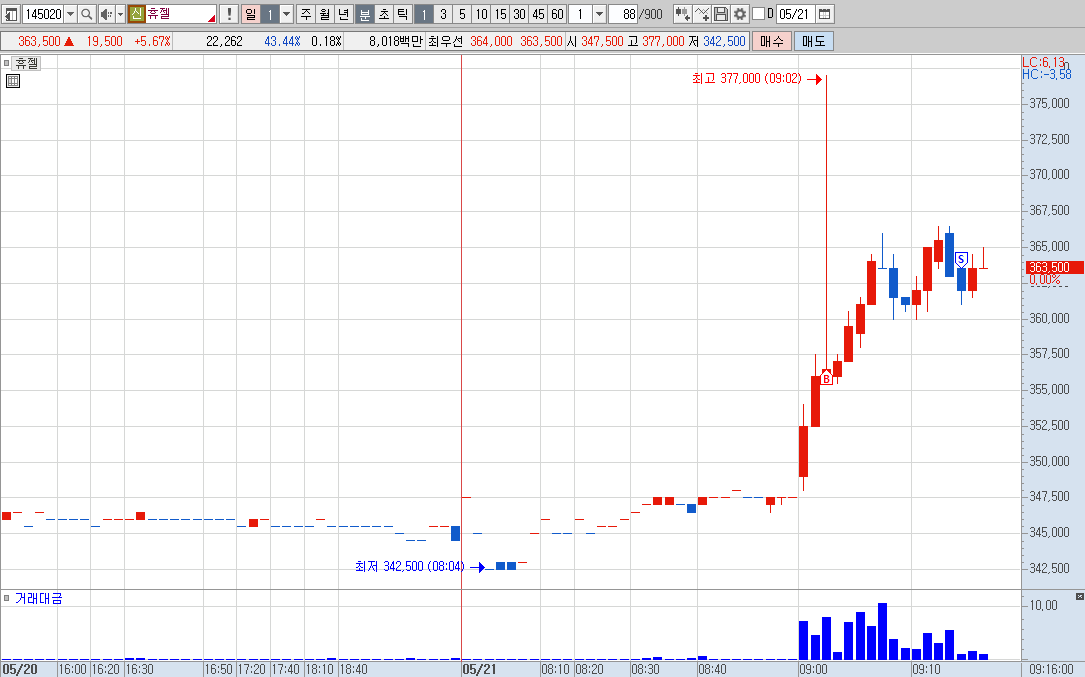Click the 05/20 date axis label
1085x677 pixels.
pyautogui.click(x=19, y=669)
